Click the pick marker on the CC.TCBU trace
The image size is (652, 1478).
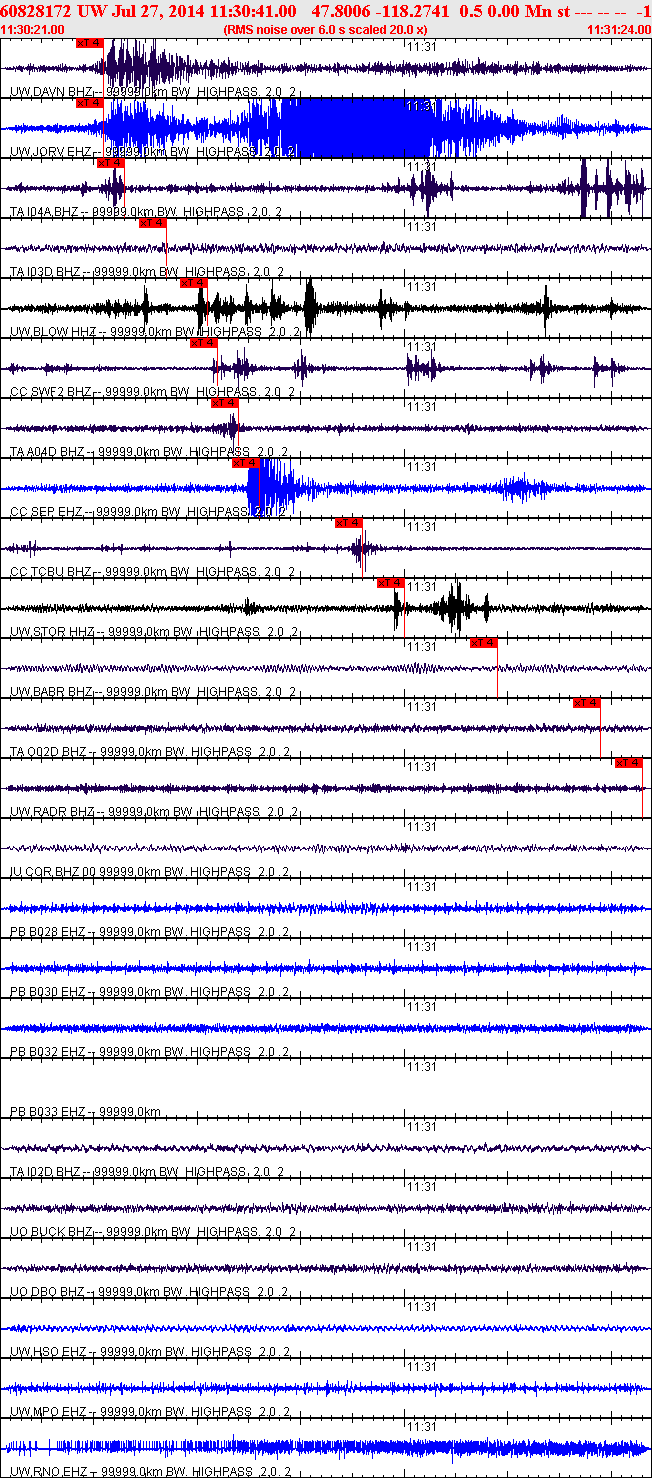348,523
